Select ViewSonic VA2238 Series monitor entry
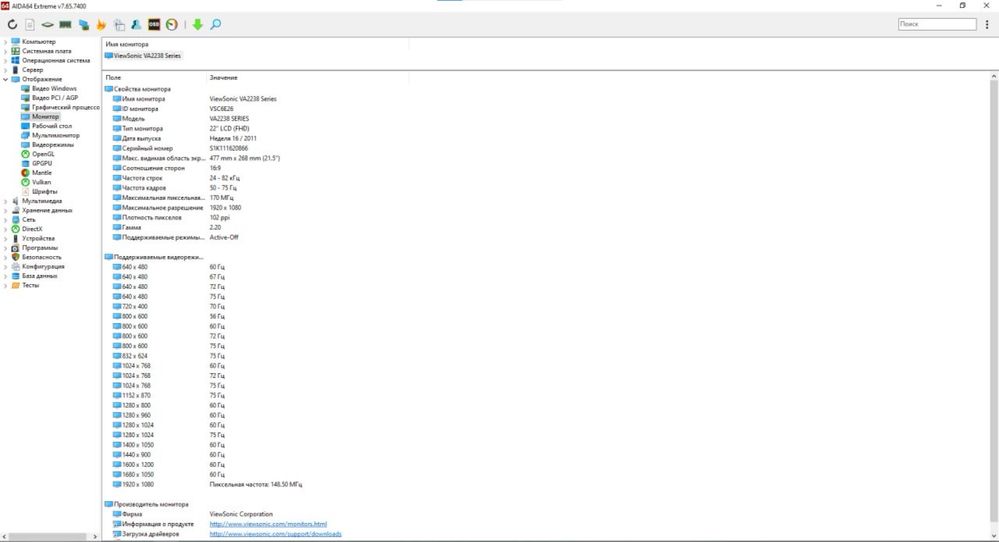Screen dimensions: 999x542 pyautogui.click(x=143, y=56)
